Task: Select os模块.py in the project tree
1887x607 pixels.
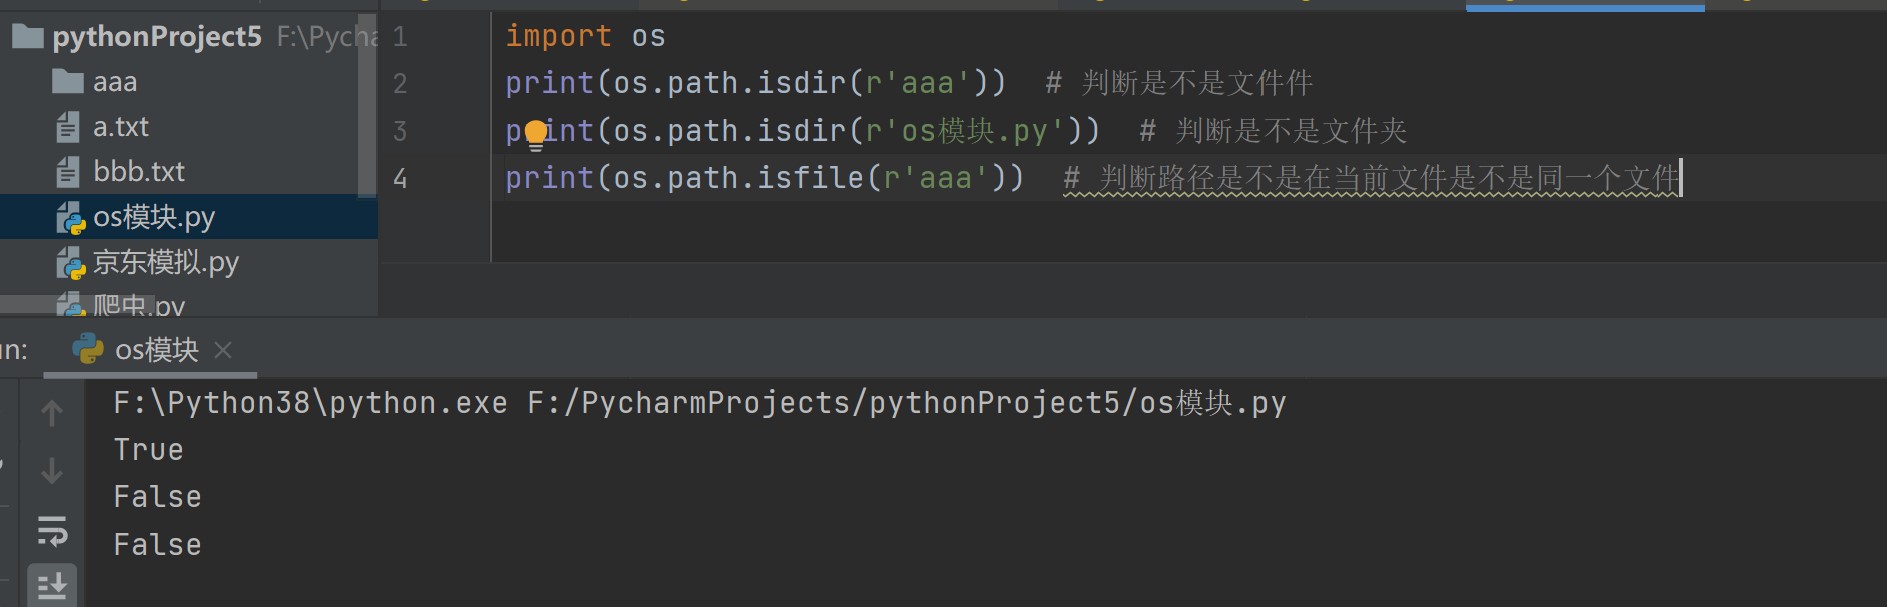Action: click(x=154, y=217)
